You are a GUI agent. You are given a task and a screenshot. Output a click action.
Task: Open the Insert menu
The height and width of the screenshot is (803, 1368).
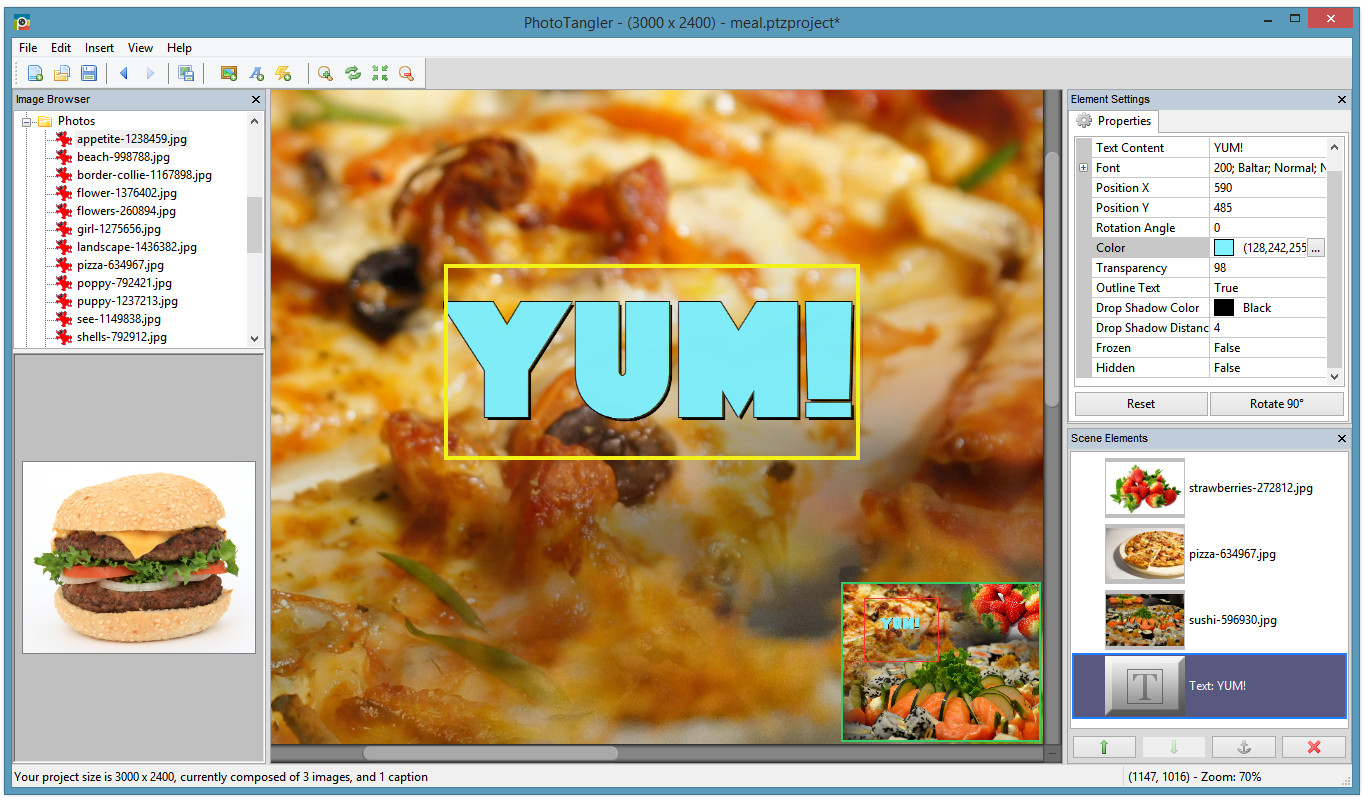coord(99,47)
